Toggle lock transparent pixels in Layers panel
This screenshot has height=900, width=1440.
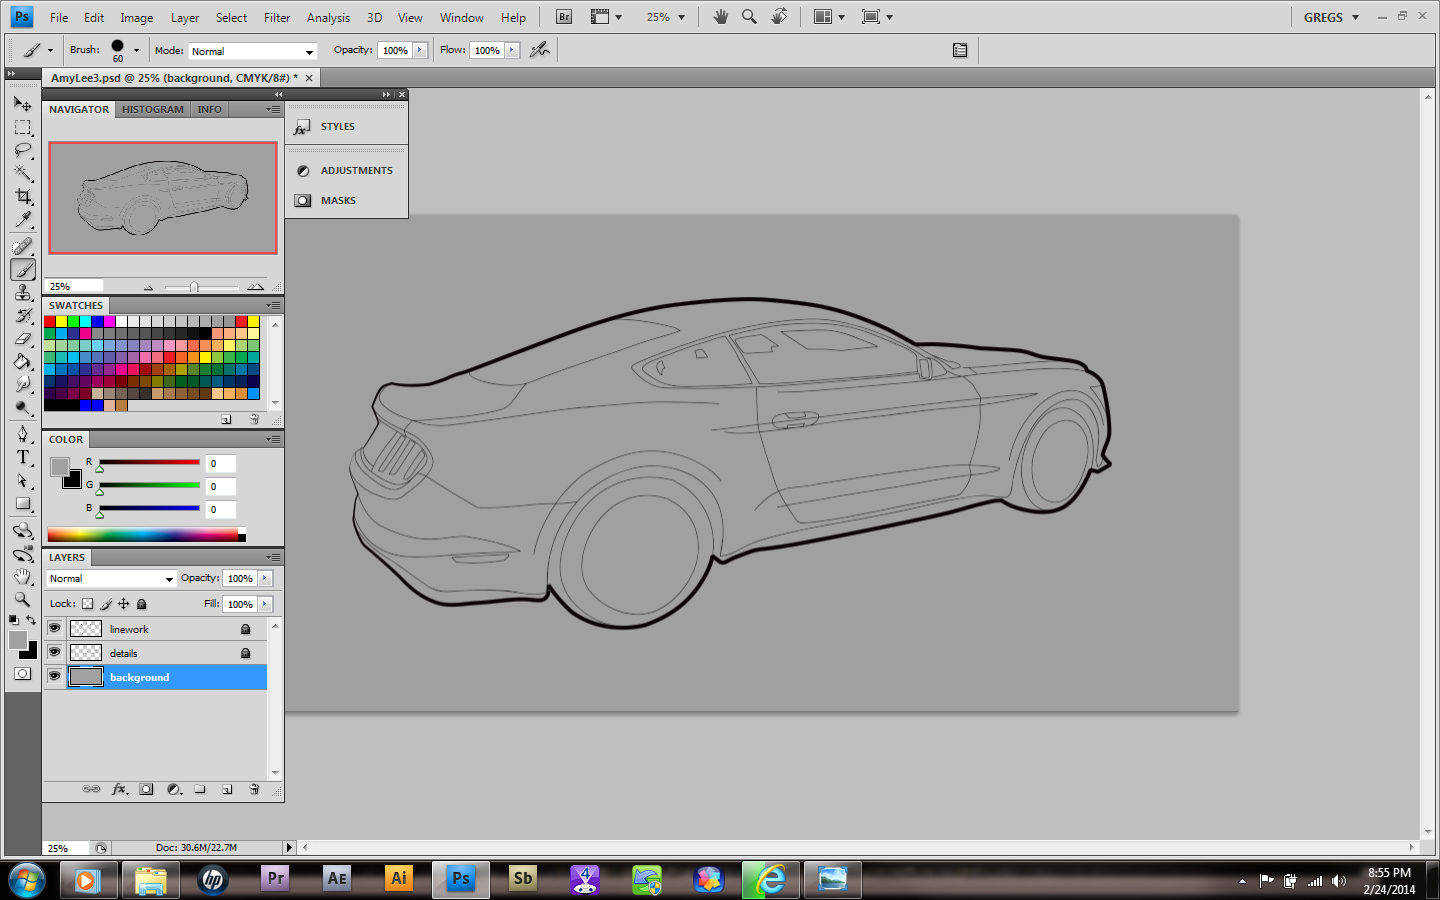88,604
